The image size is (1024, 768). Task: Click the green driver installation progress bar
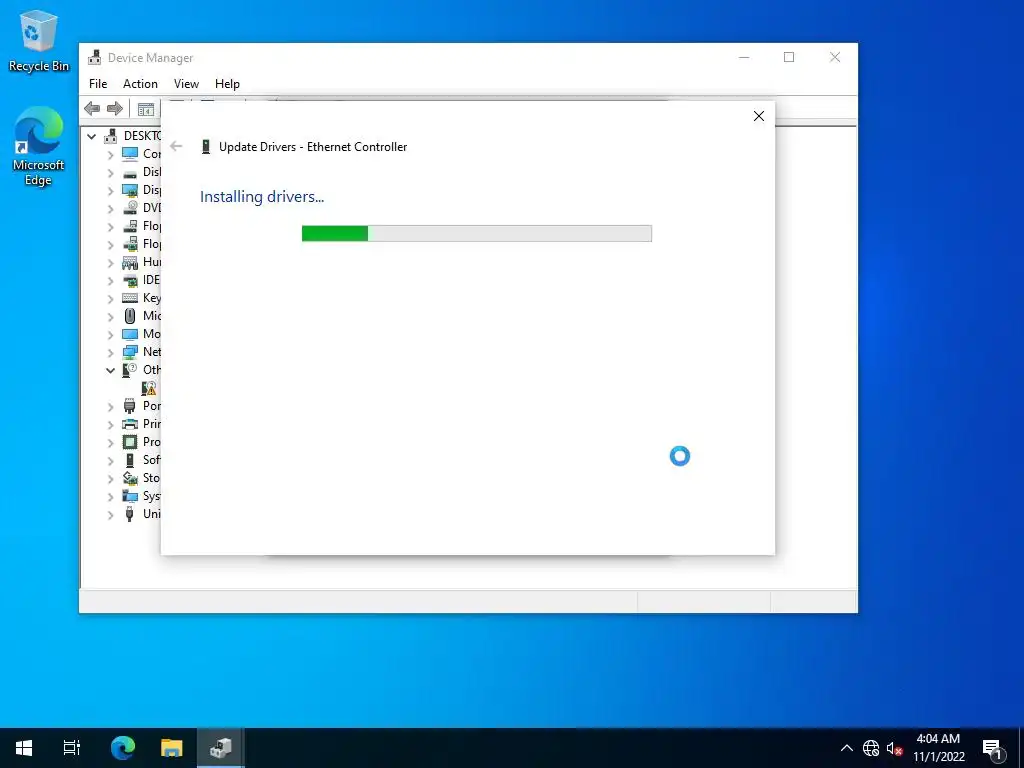coord(477,233)
